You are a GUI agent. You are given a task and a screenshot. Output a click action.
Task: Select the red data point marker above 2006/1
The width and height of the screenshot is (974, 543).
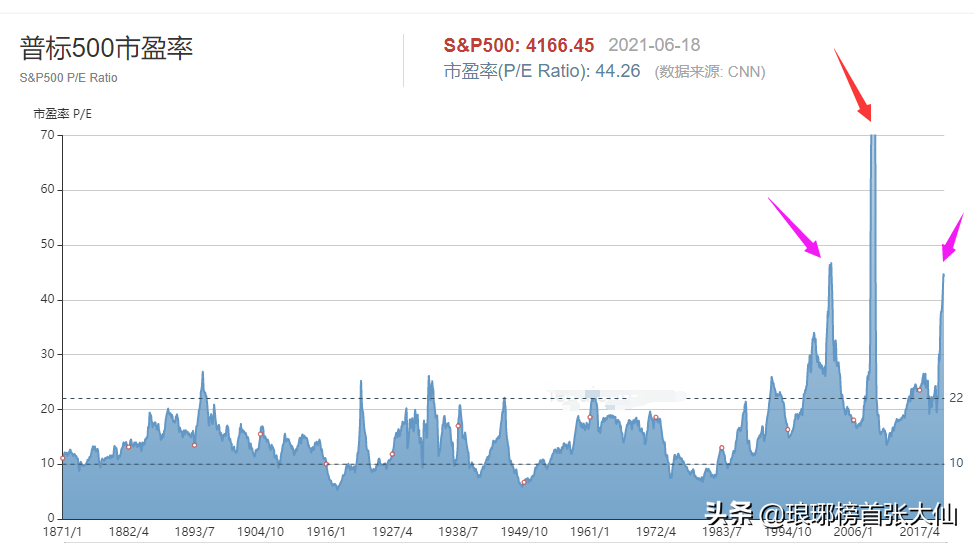853,420
